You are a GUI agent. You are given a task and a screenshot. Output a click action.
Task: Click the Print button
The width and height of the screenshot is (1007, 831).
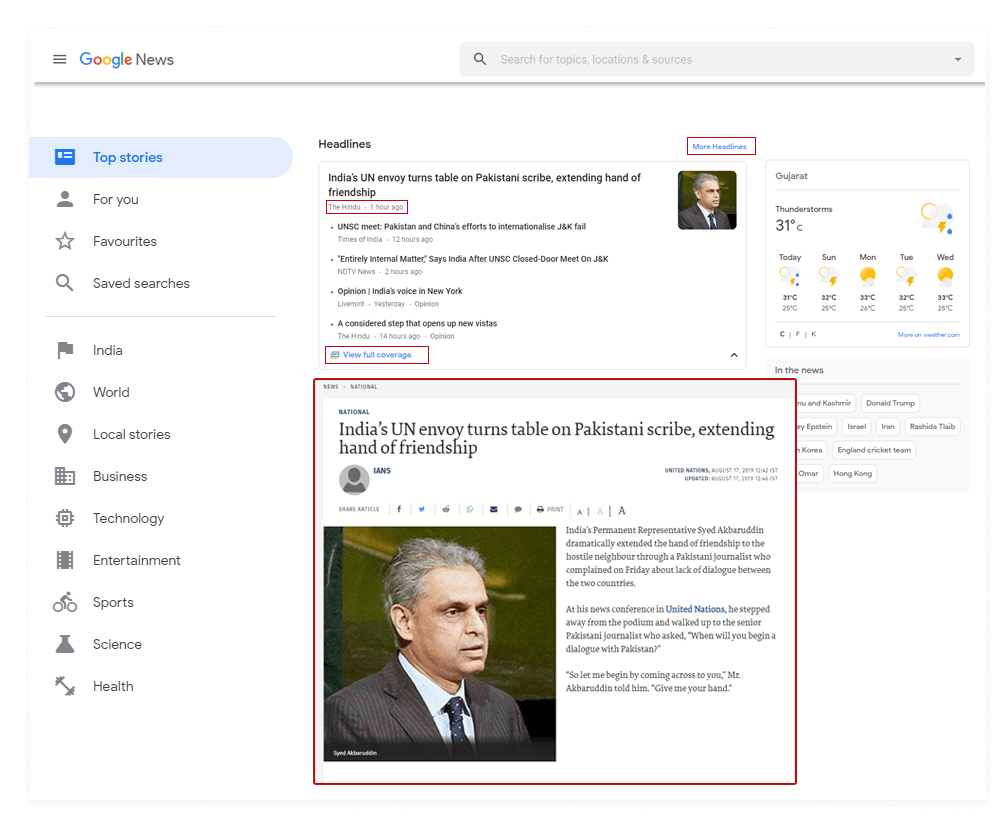pos(550,509)
